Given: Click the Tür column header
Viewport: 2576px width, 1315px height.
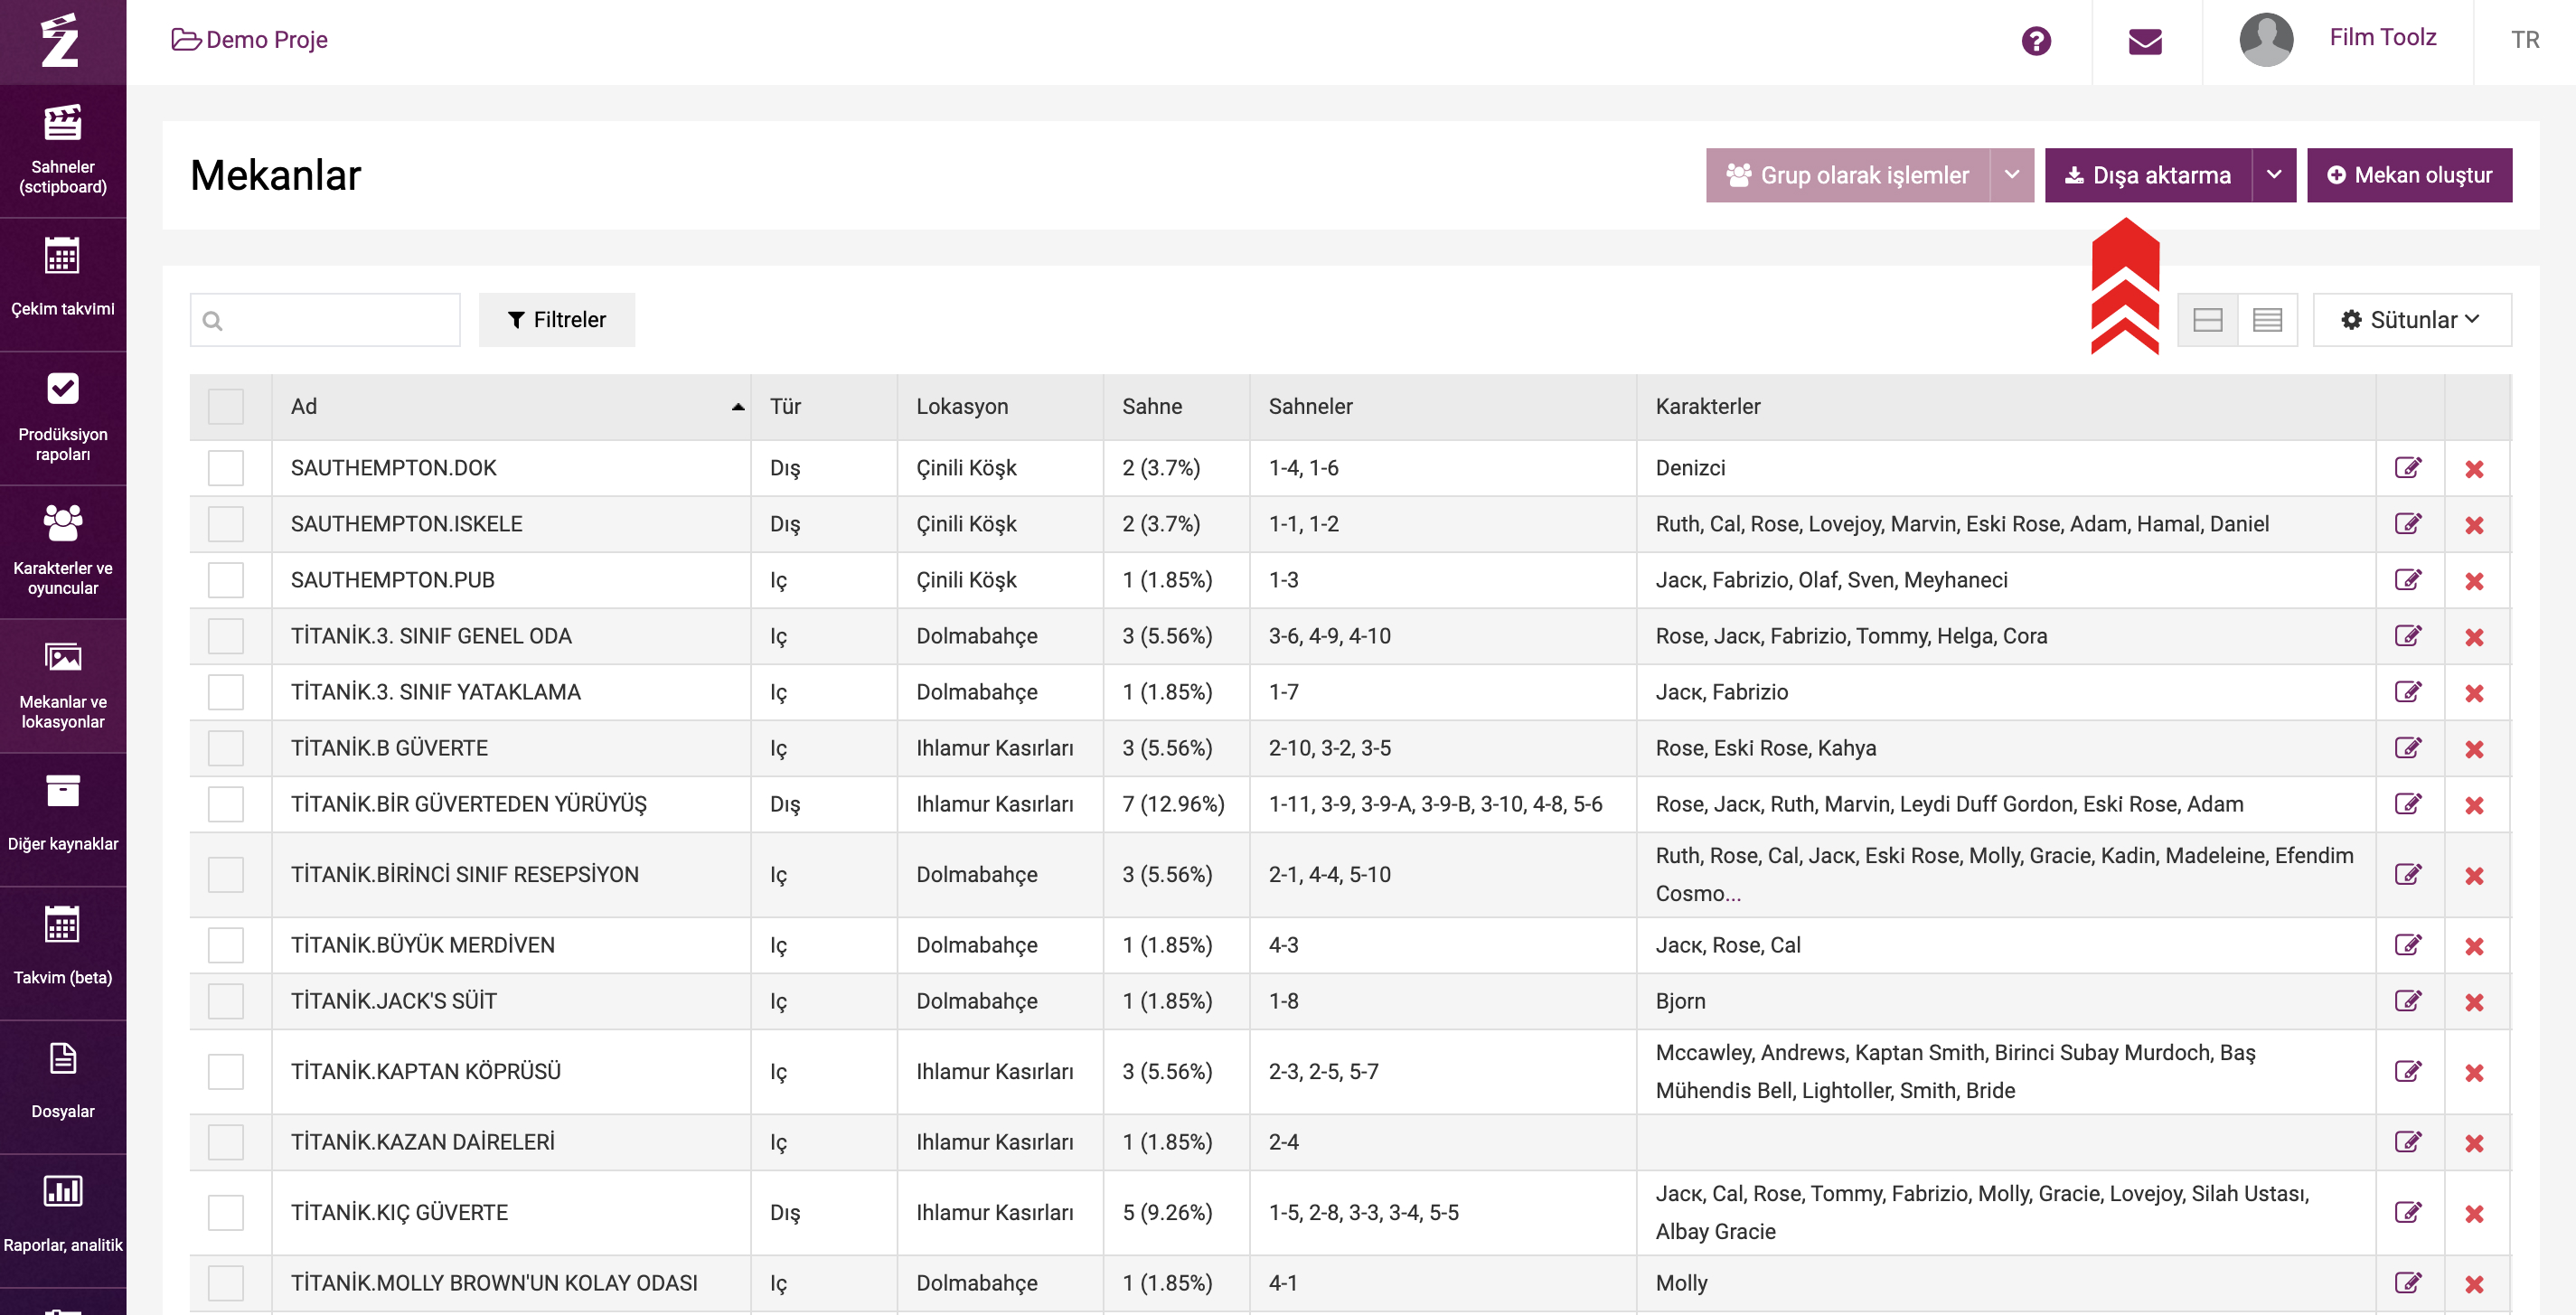Looking at the screenshot, I should pyautogui.click(x=824, y=407).
